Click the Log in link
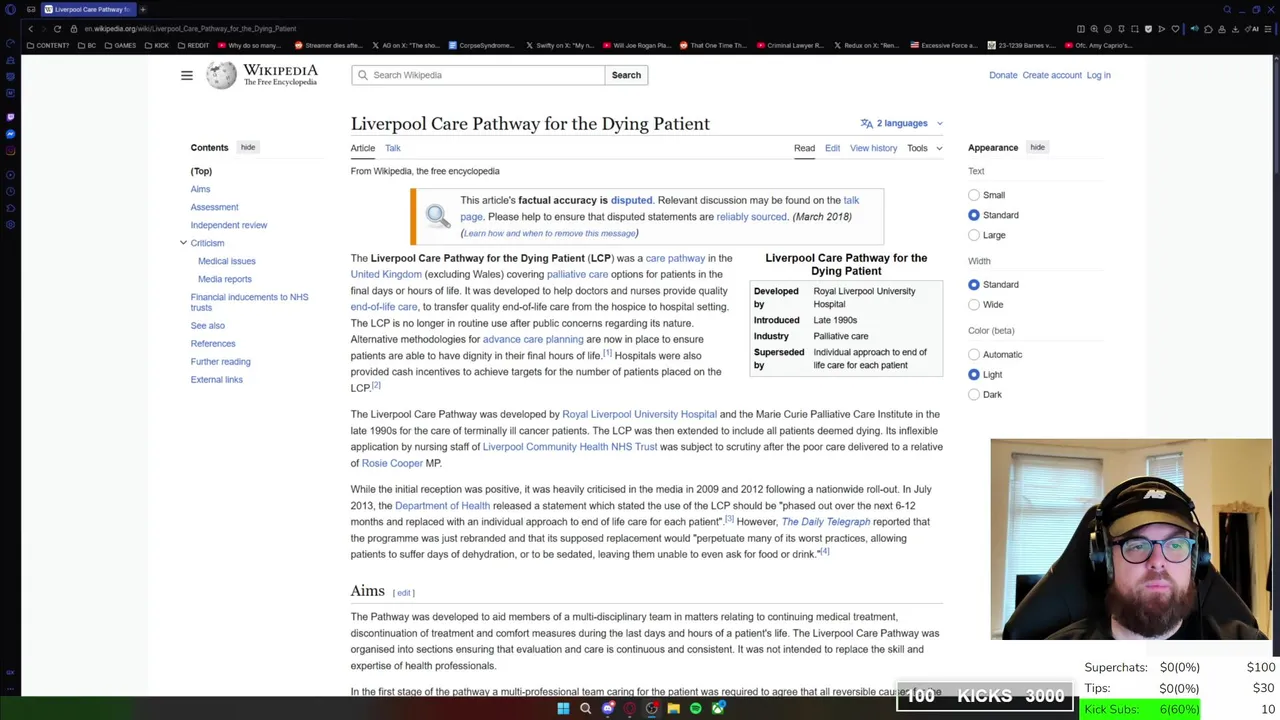The width and height of the screenshot is (1280, 720). pyautogui.click(x=1098, y=75)
